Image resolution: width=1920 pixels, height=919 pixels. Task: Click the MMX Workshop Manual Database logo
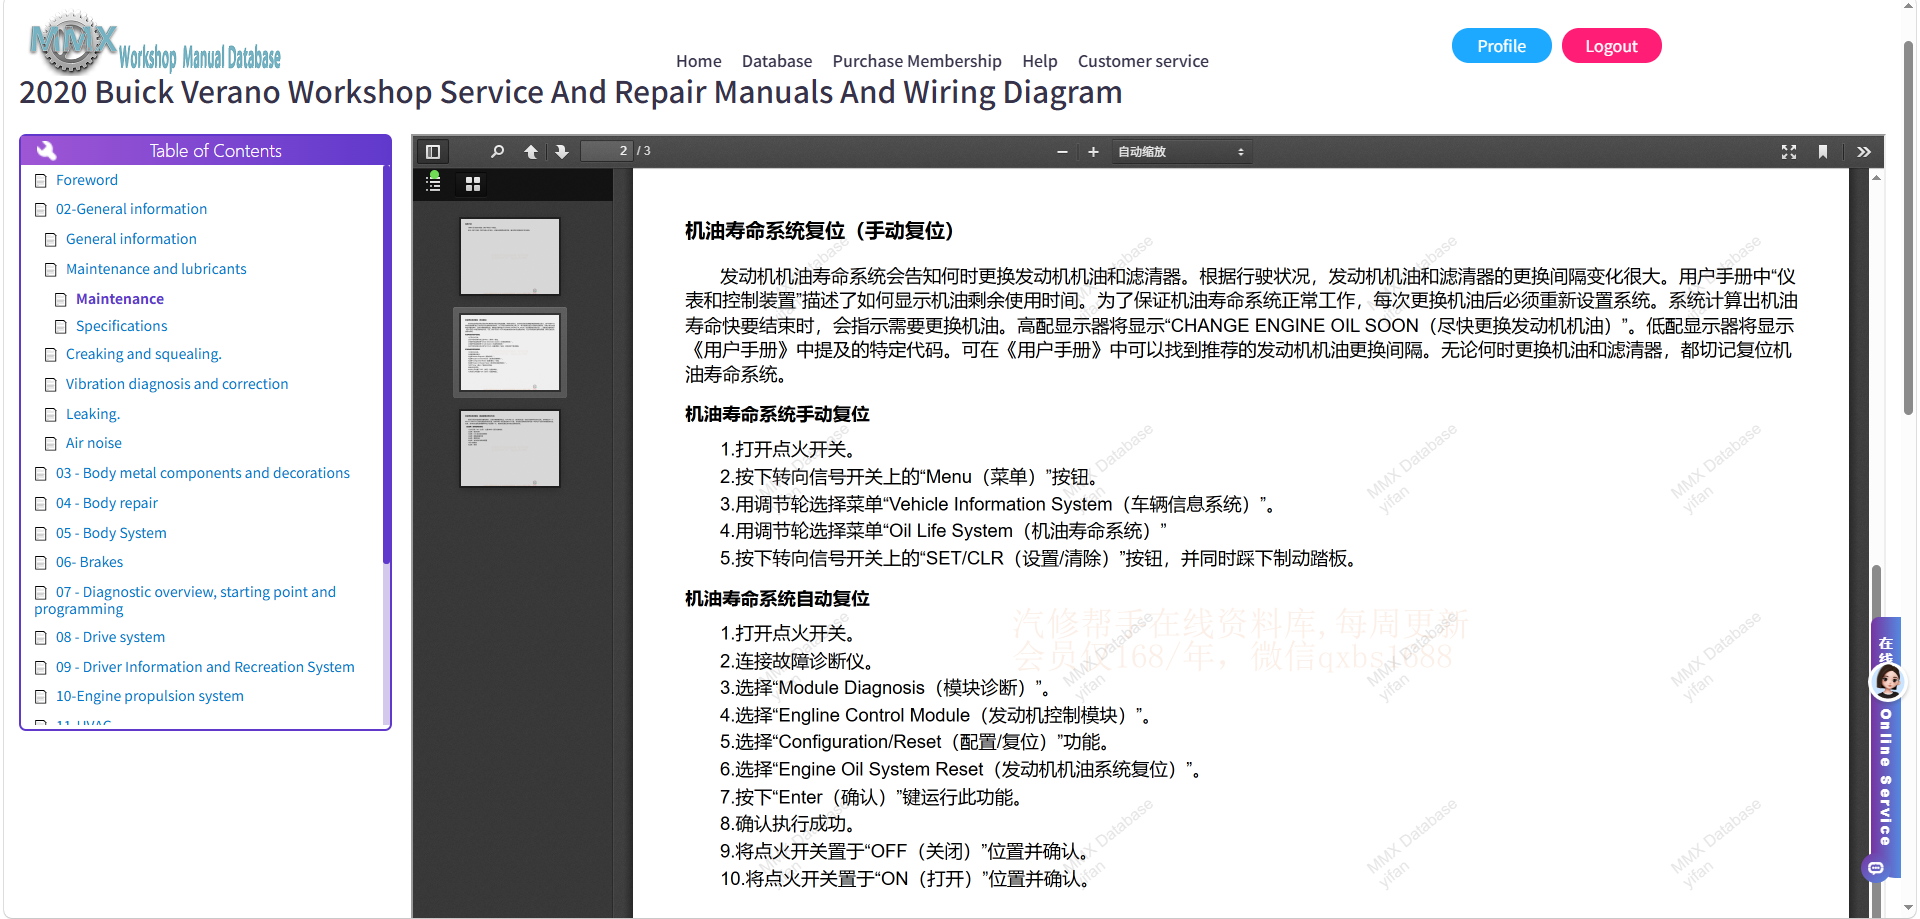click(x=155, y=43)
